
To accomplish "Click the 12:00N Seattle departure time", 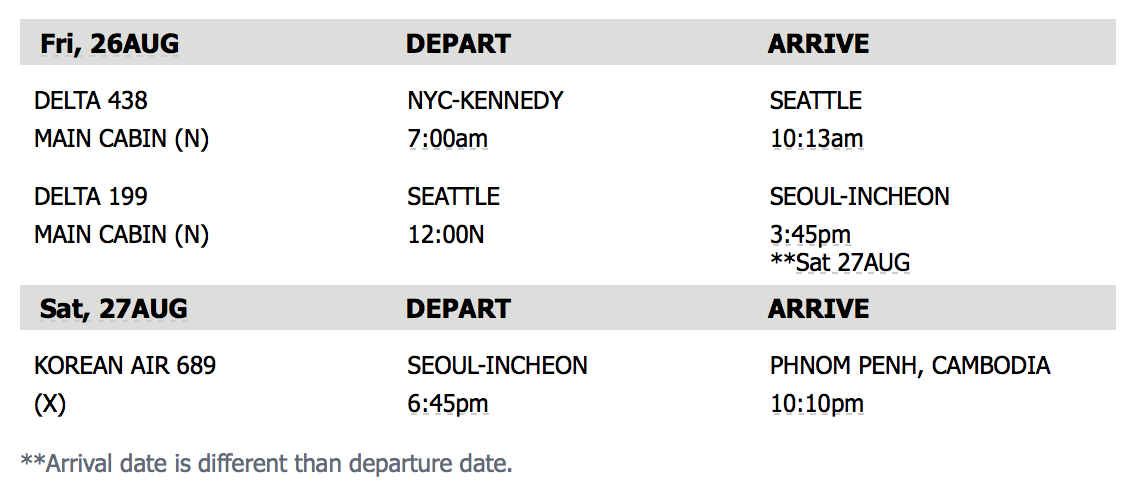I will point(445,234).
